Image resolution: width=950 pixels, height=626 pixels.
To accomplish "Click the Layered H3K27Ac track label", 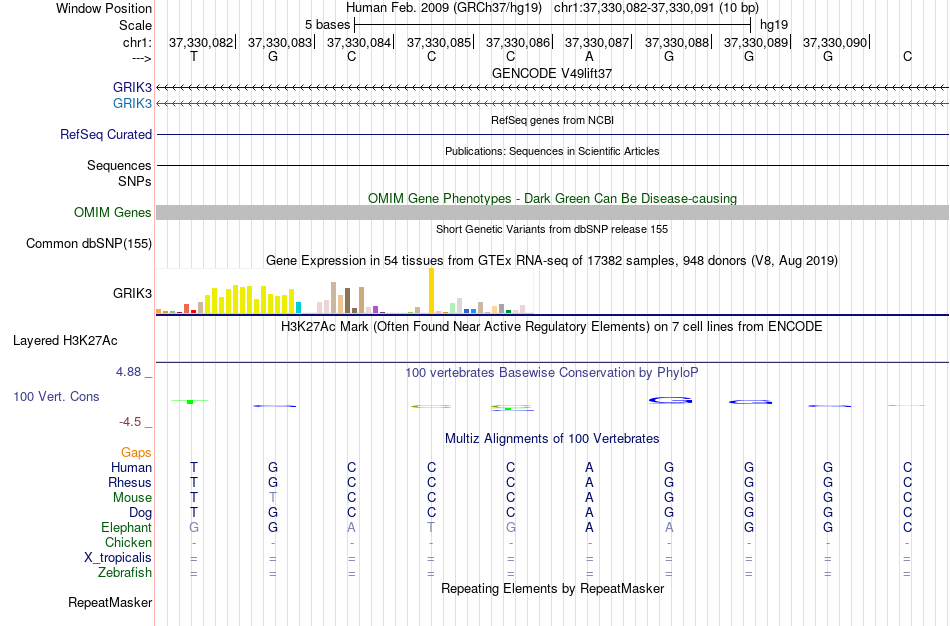I will tap(65, 341).
